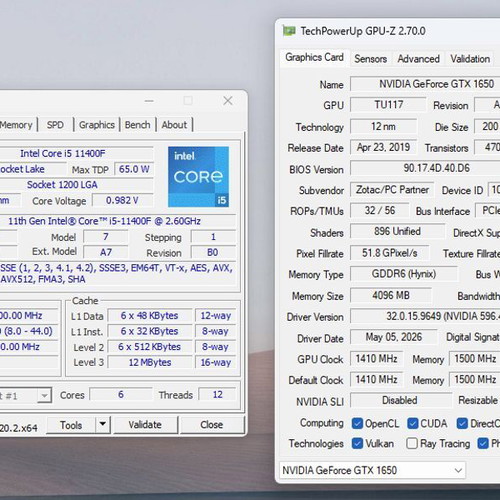Toggle the PhysX checkbox beside Ray Tracing
The width and height of the screenshot is (500, 500).
coord(483,443)
